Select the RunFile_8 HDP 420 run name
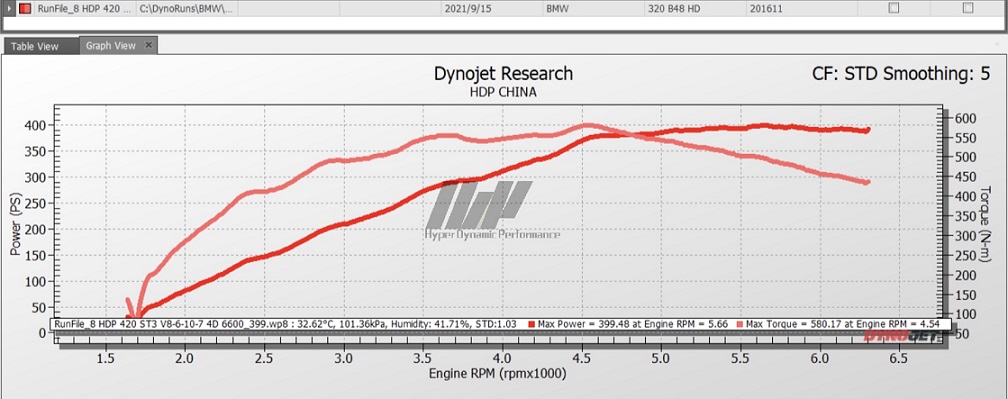Screen dimensions: 1008x399 (84, 9)
